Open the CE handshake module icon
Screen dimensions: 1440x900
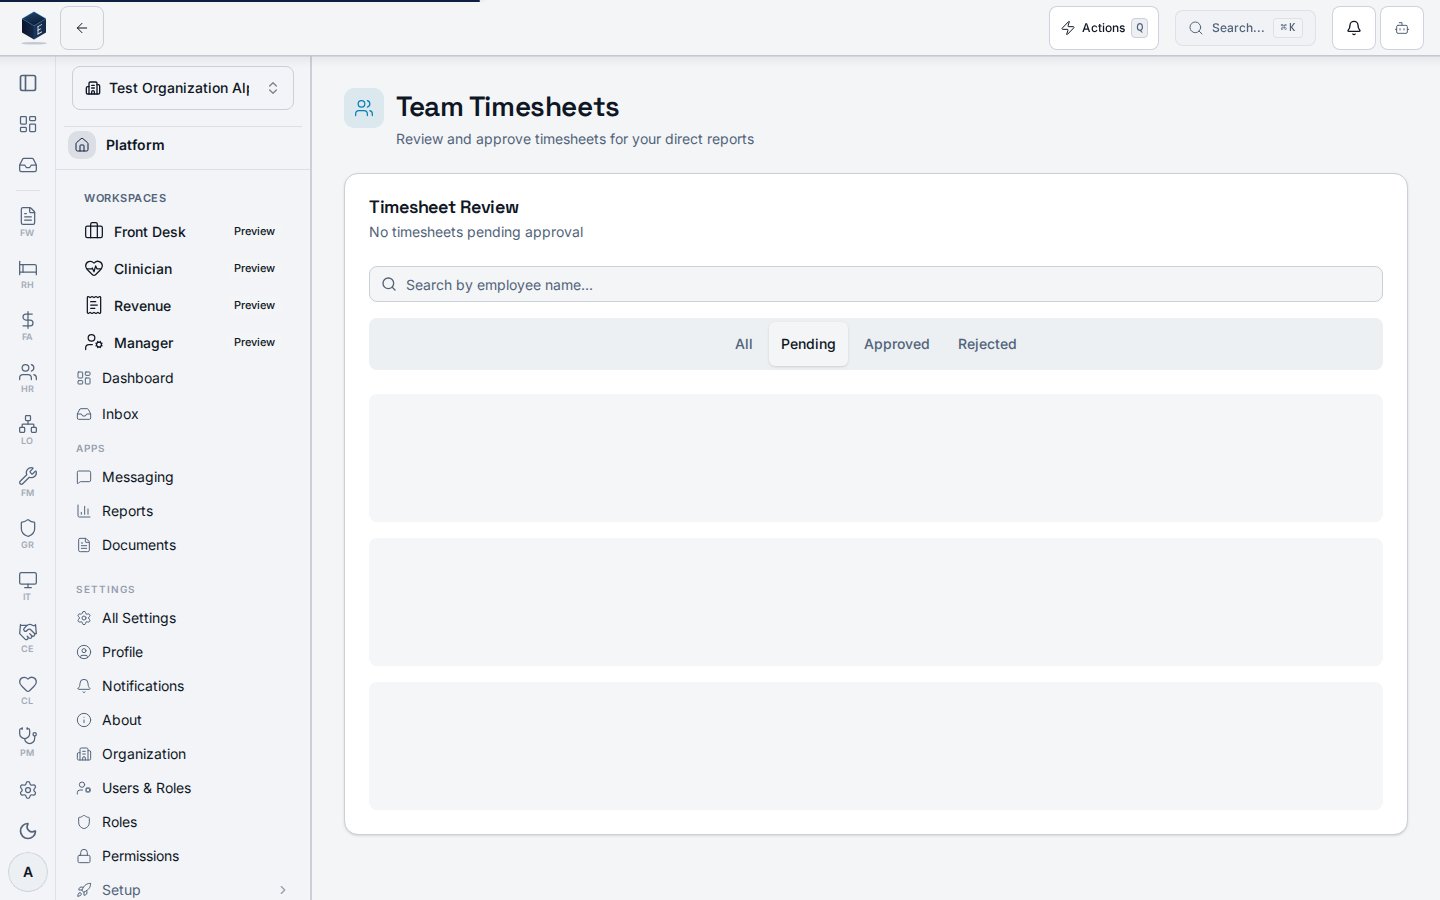(28, 637)
